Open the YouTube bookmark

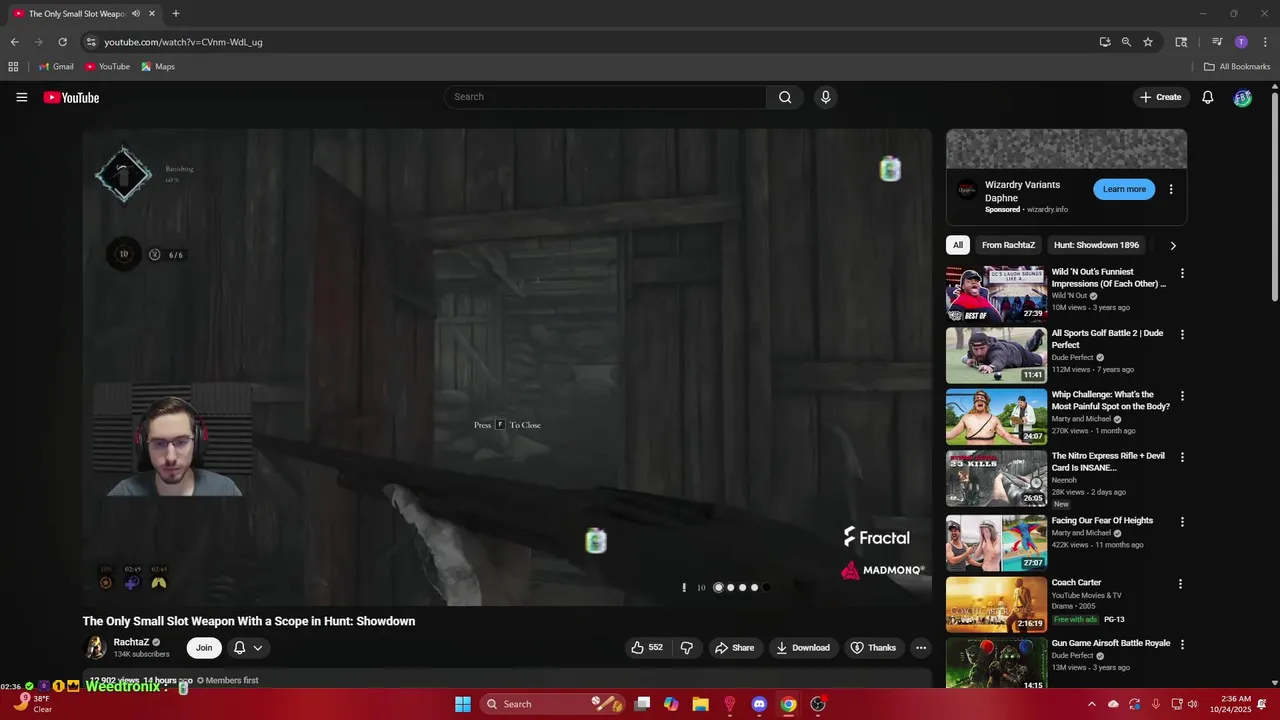coord(107,67)
